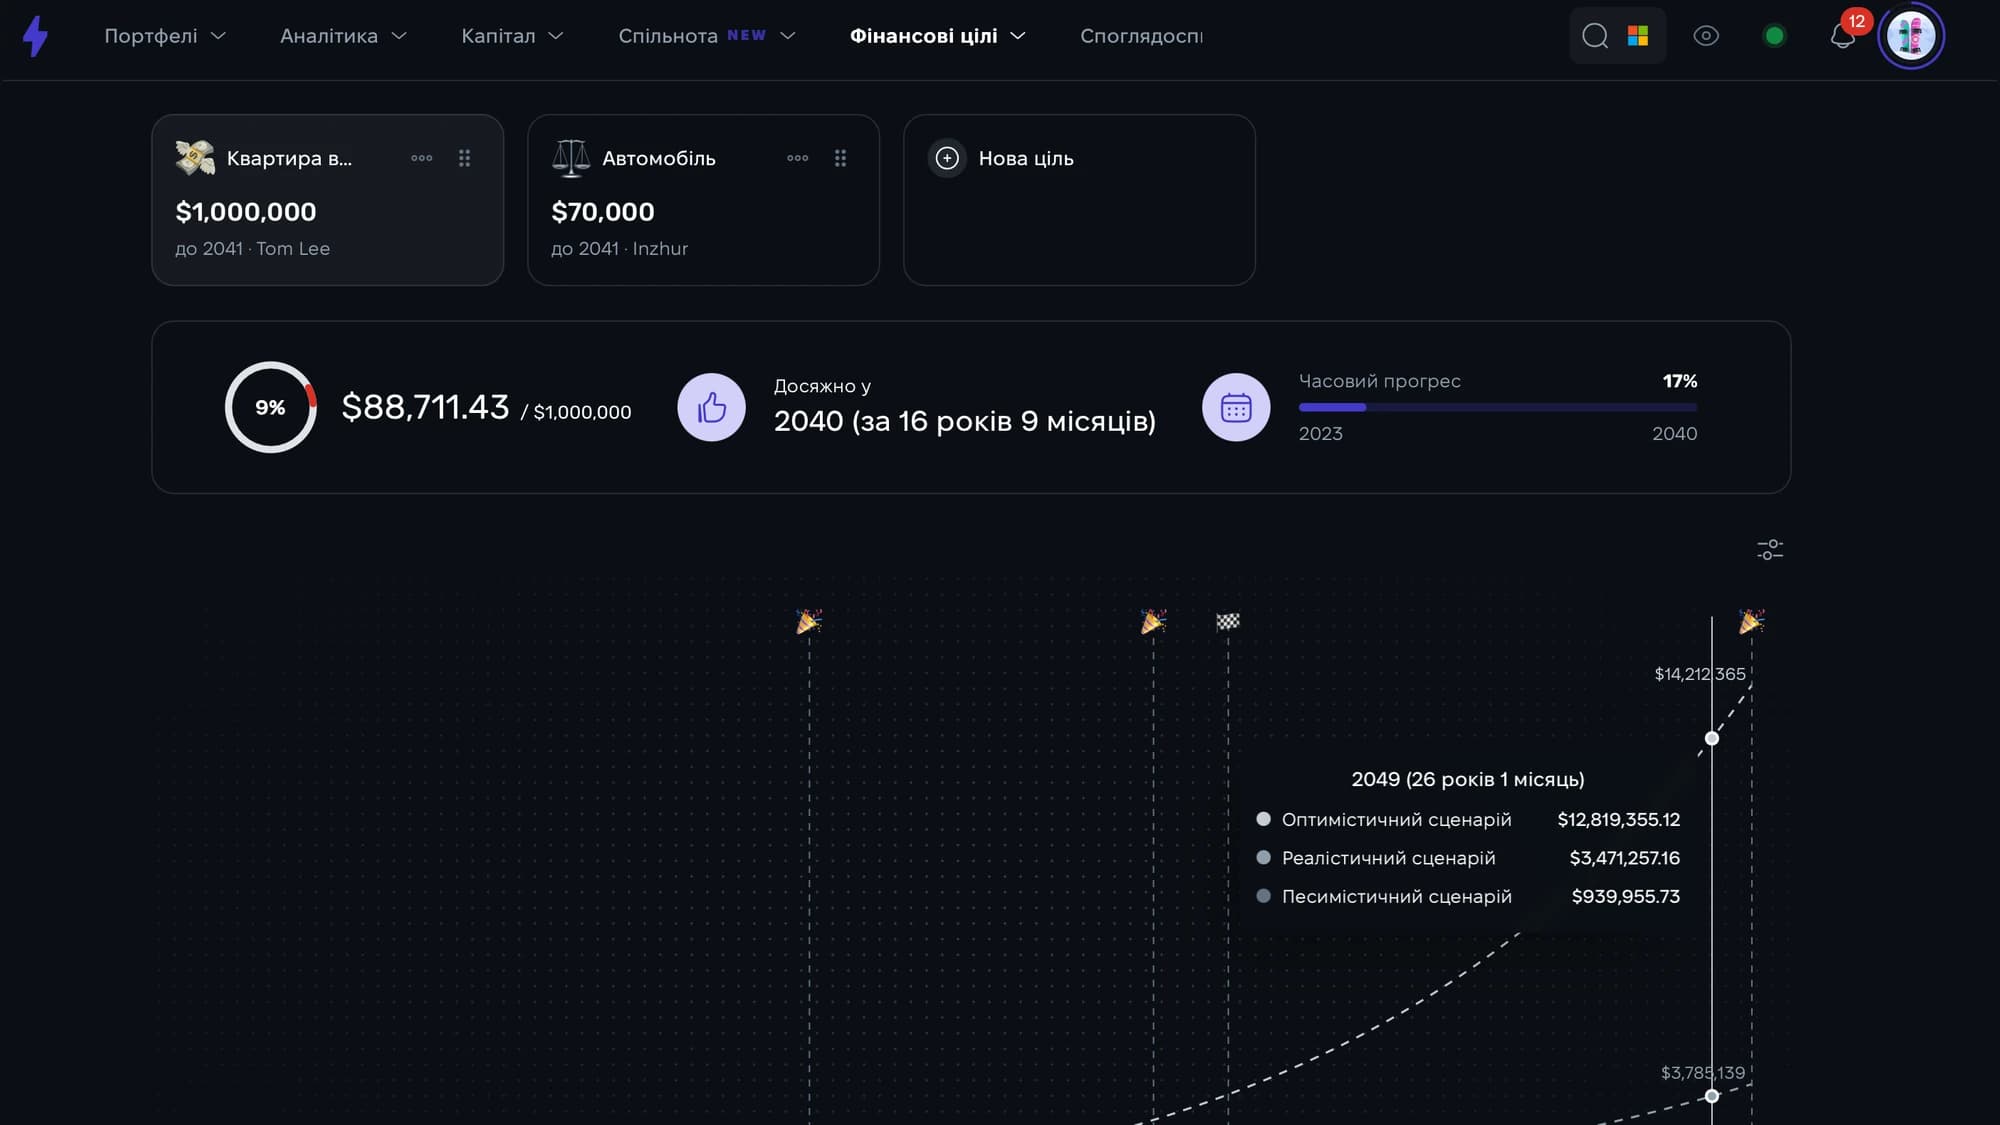Click the checkered flag chart marker

(1228, 622)
